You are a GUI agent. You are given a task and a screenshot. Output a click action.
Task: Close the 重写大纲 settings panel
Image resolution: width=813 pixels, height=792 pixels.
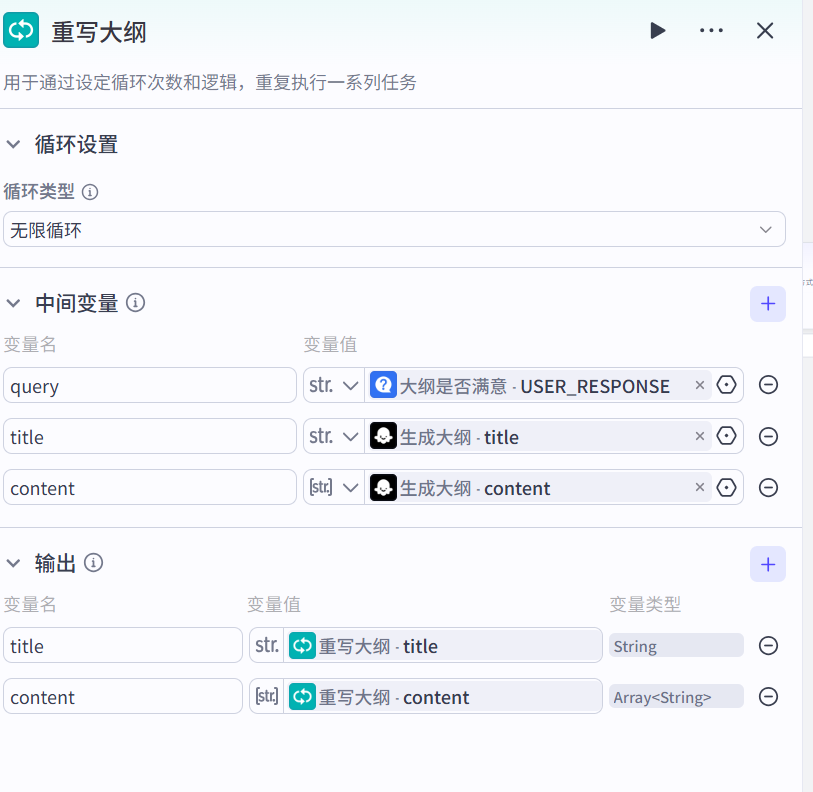(765, 31)
